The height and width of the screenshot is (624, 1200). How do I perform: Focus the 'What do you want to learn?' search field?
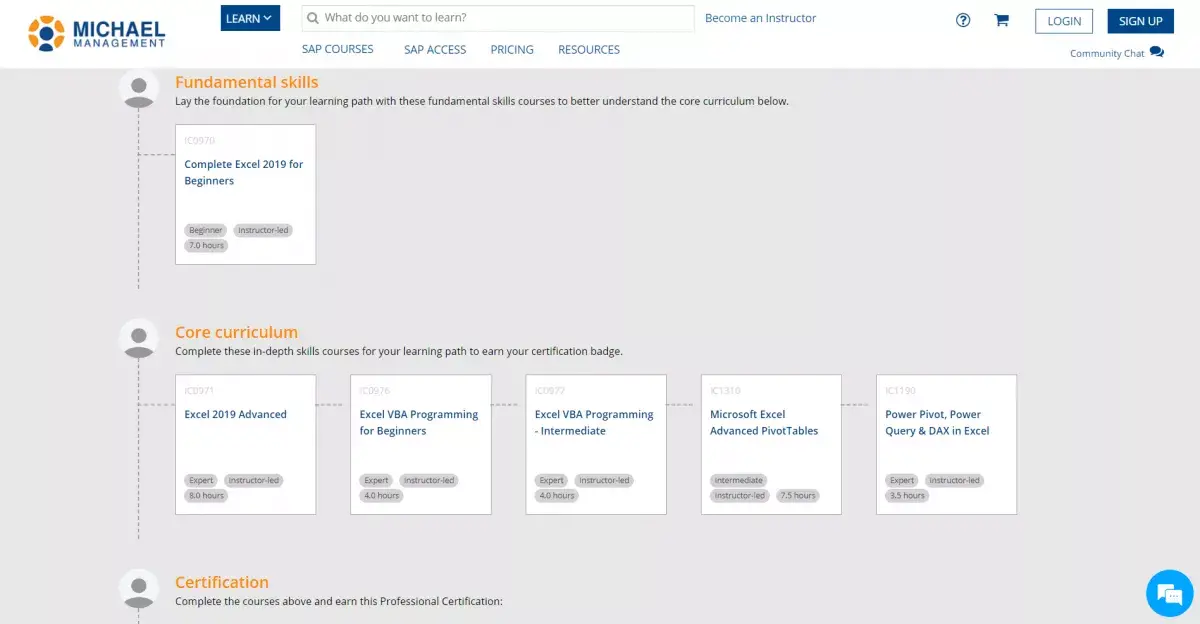coord(498,18)
